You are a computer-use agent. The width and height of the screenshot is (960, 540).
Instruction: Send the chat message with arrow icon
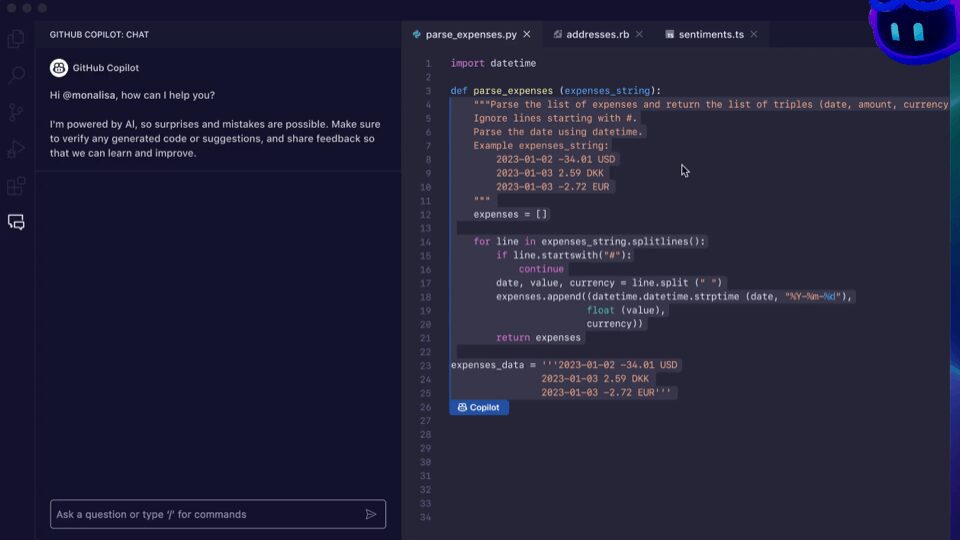(371, 514)
